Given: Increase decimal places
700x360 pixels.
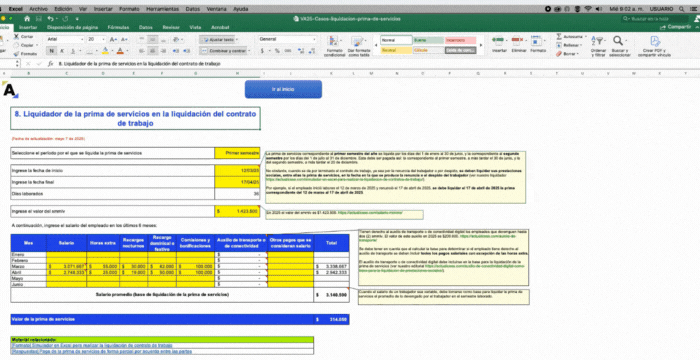Looking at the screenshot, I should tap(300, 51).
